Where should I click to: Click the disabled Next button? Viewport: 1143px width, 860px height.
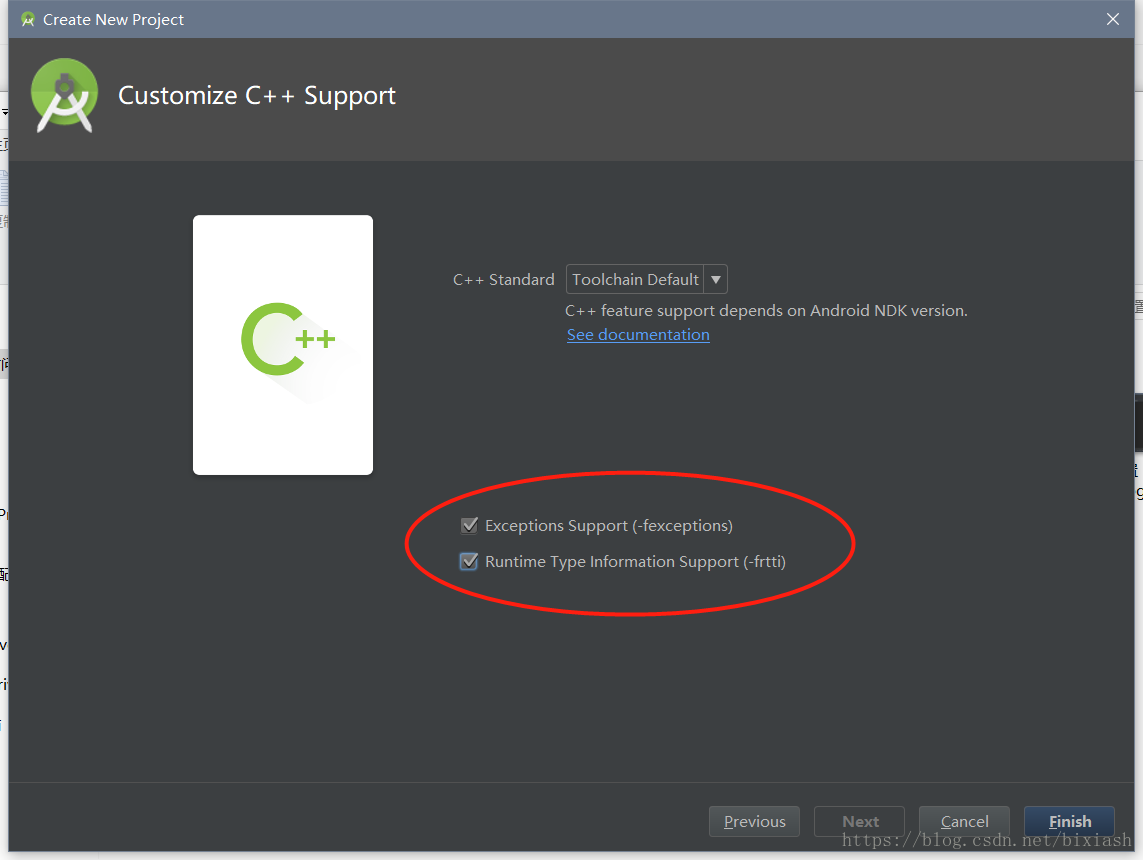pos(859,821)
